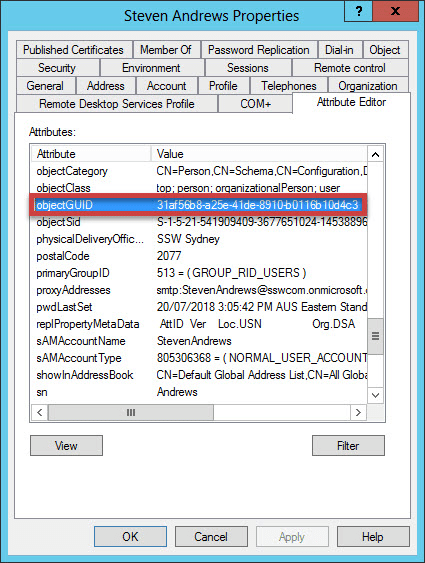425x563 pixels.
Task: Click the View button
Action: pyautogui.click(x=66, y=446)
